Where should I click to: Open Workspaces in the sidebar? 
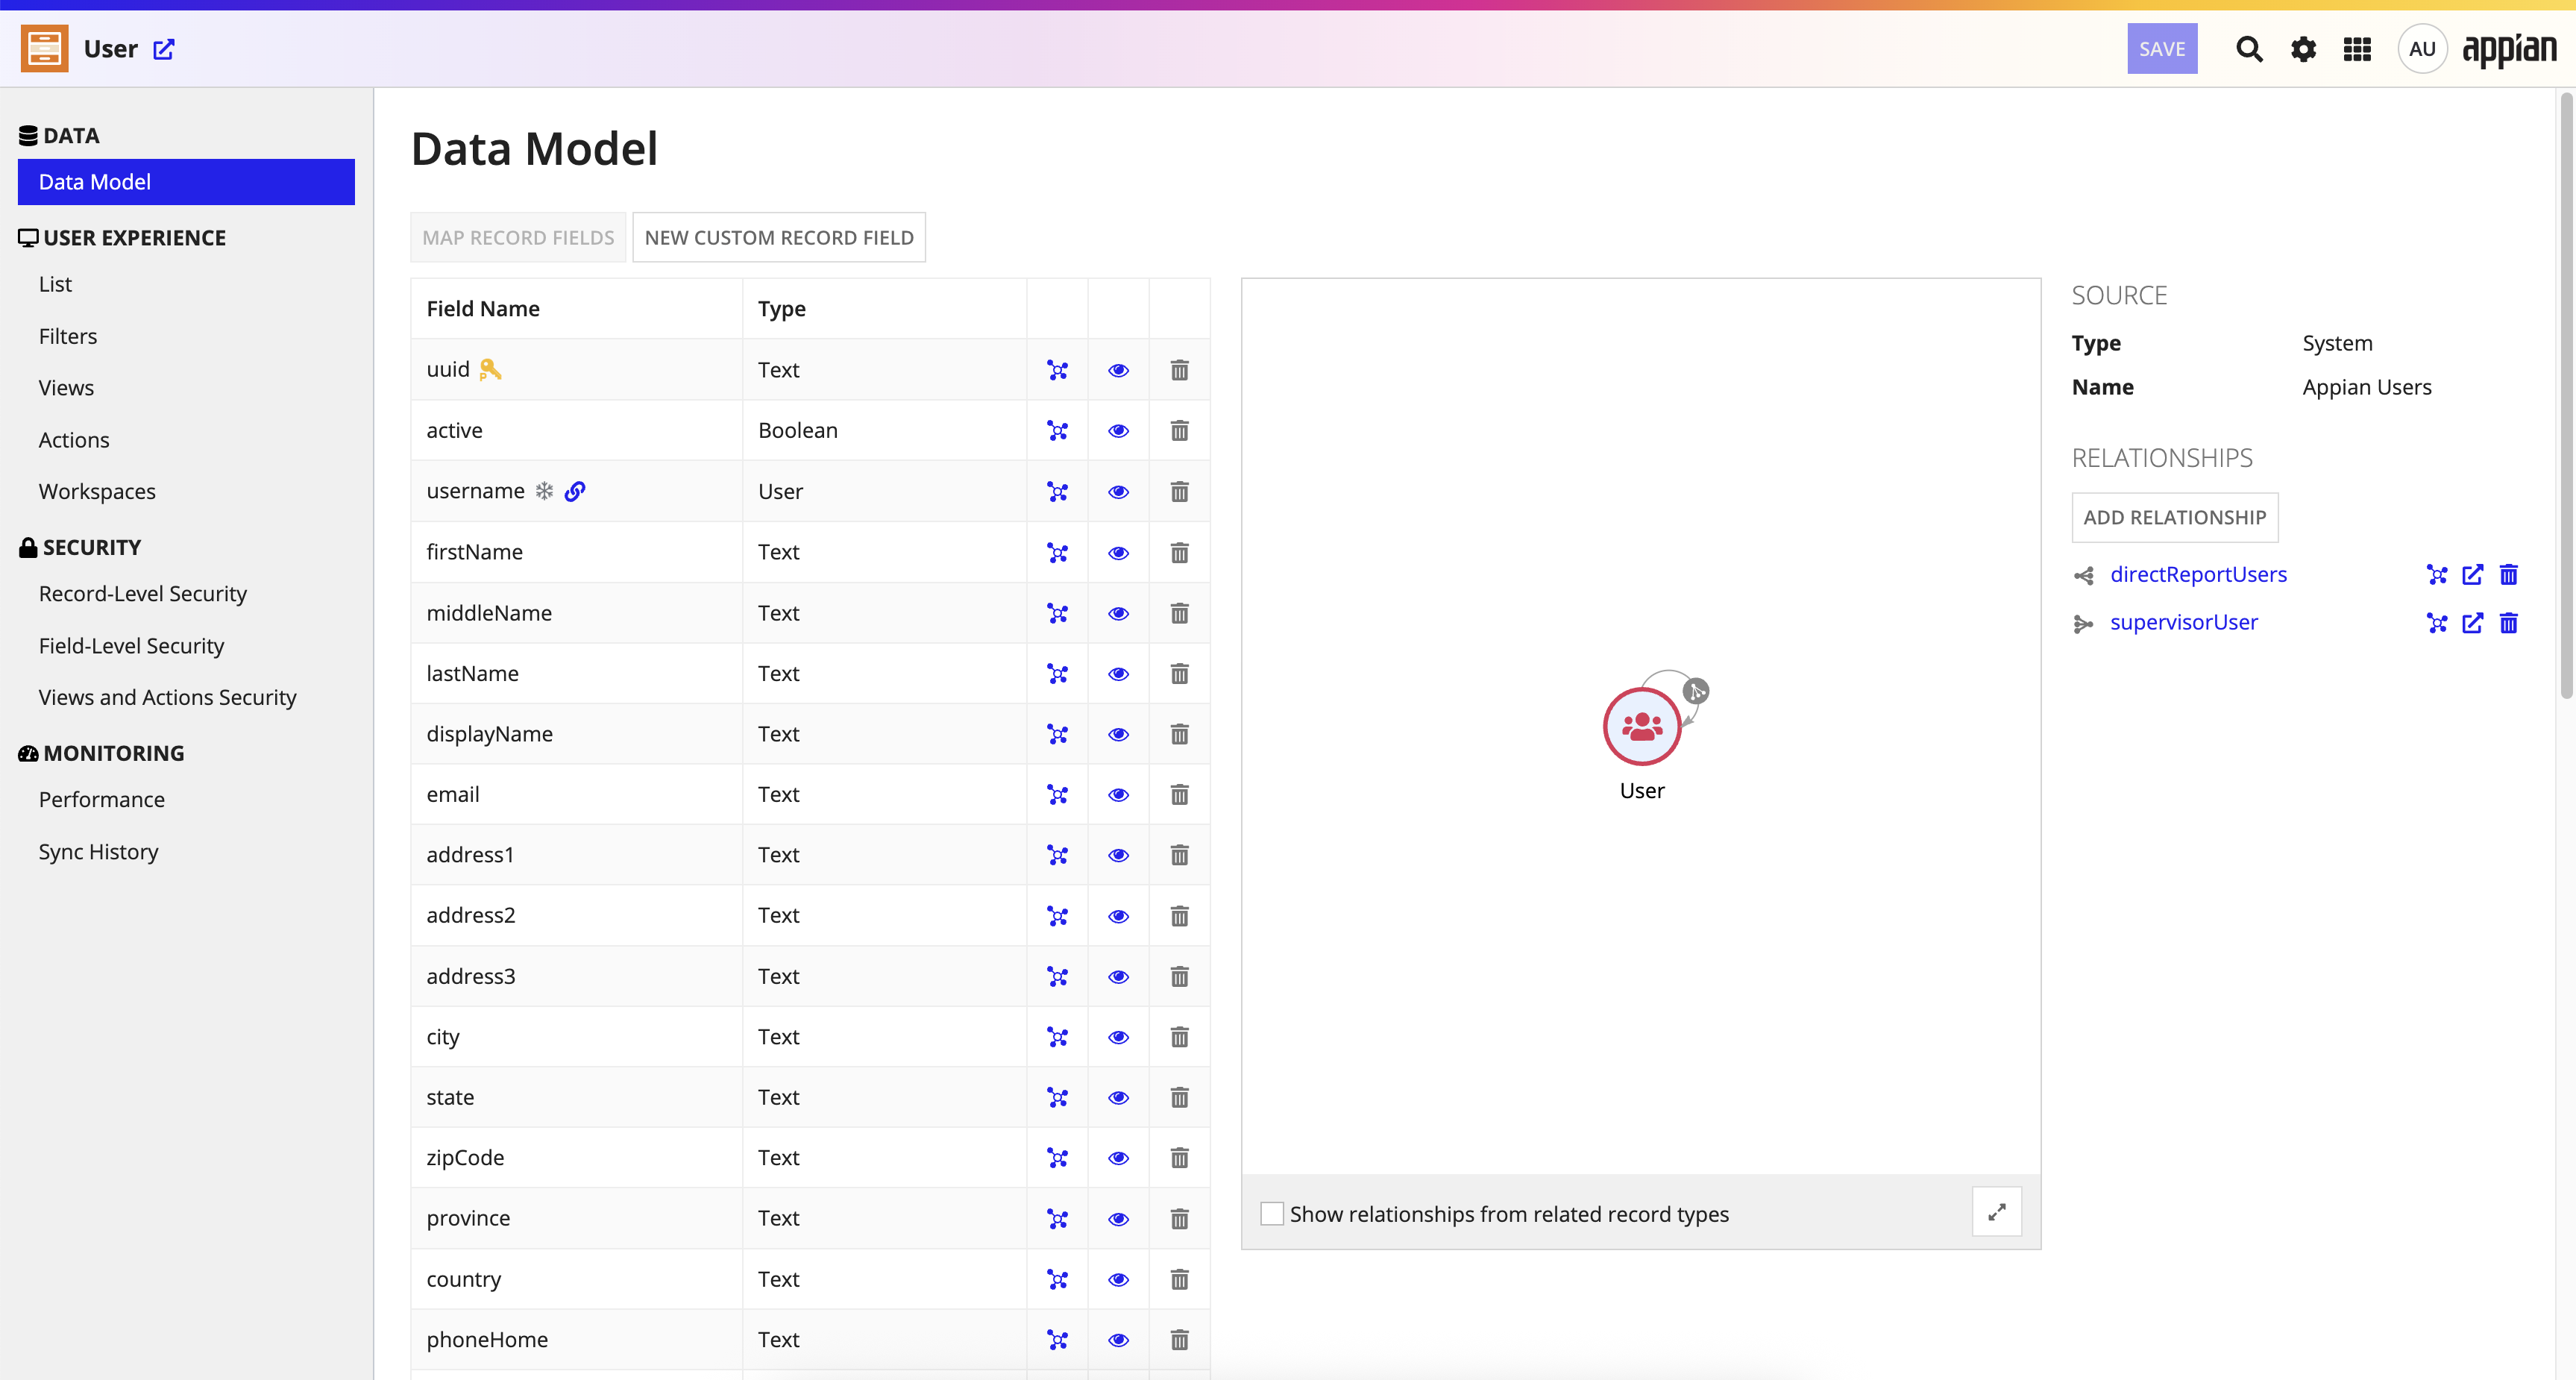click(97, 492)
